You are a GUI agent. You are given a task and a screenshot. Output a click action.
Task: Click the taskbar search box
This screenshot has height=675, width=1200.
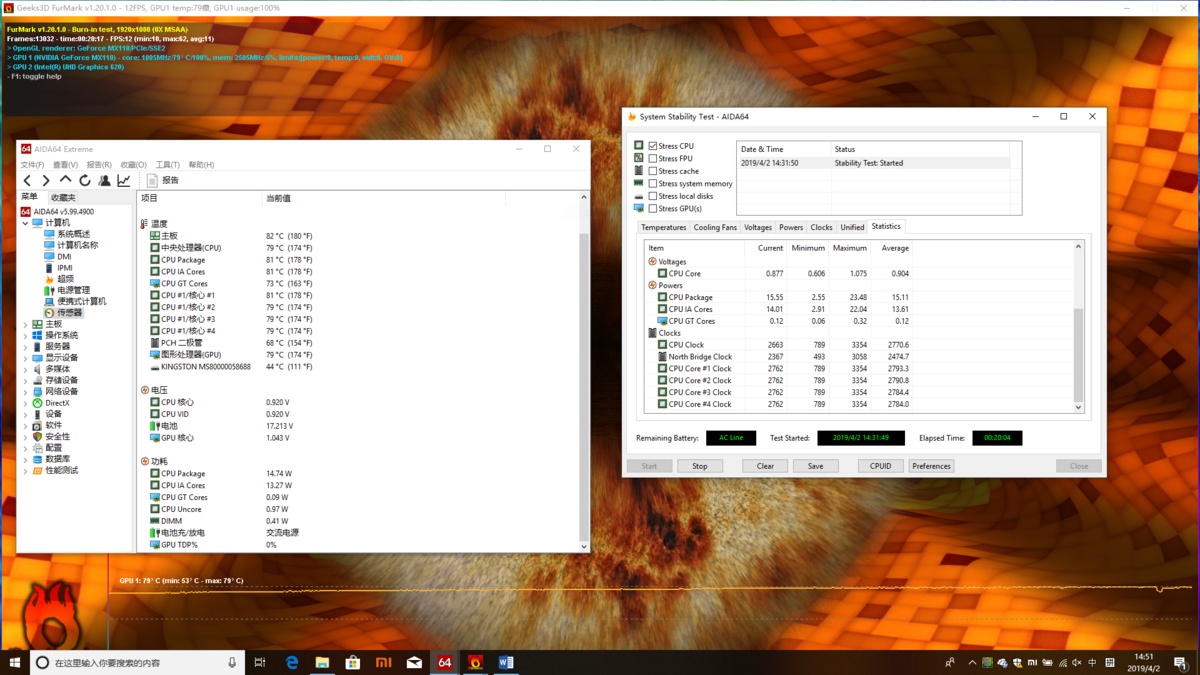[138, 662]
